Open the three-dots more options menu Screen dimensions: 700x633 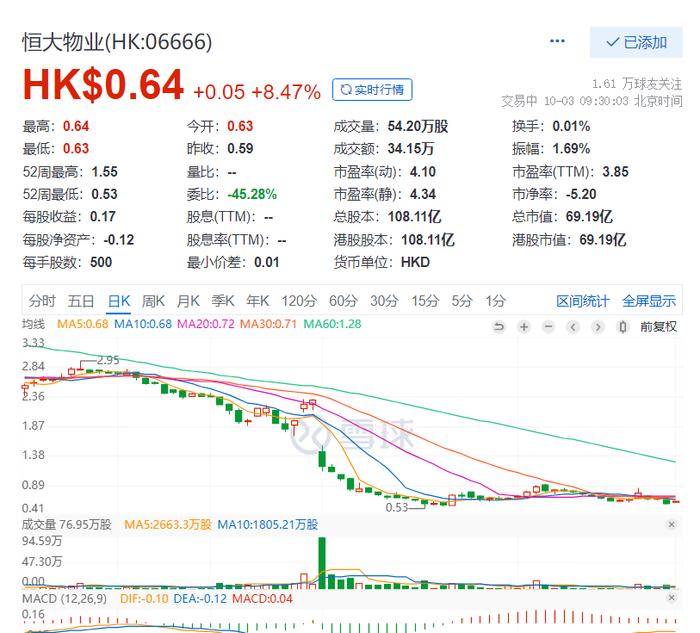point(557,41)
